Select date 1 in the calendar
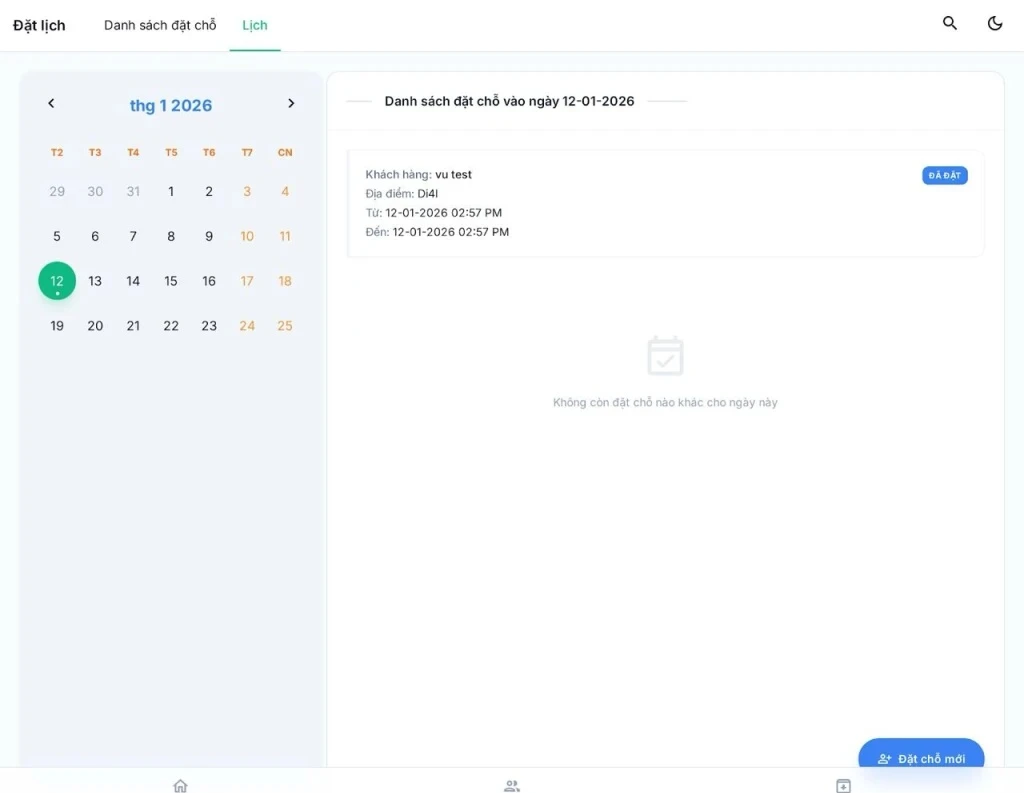This screenshot has width=1024, height=793. tap(171, 192)
